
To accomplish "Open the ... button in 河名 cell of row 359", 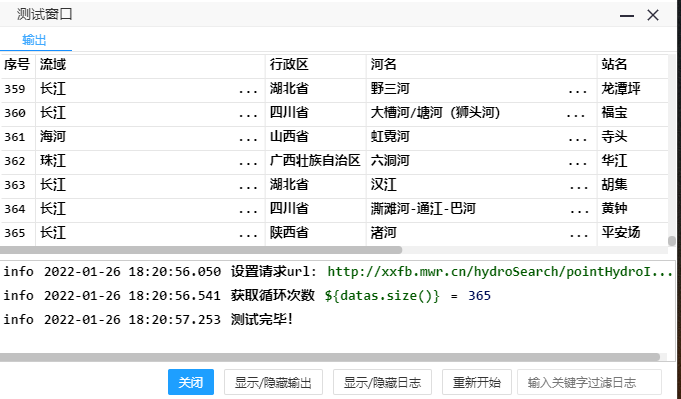I will click(x=578, y=91).
